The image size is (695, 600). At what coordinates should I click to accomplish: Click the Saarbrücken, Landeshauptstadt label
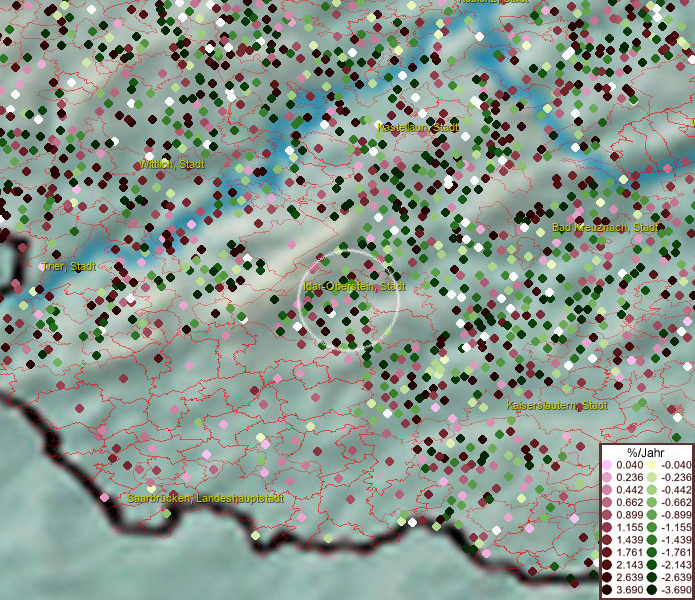tap(206, 498)
